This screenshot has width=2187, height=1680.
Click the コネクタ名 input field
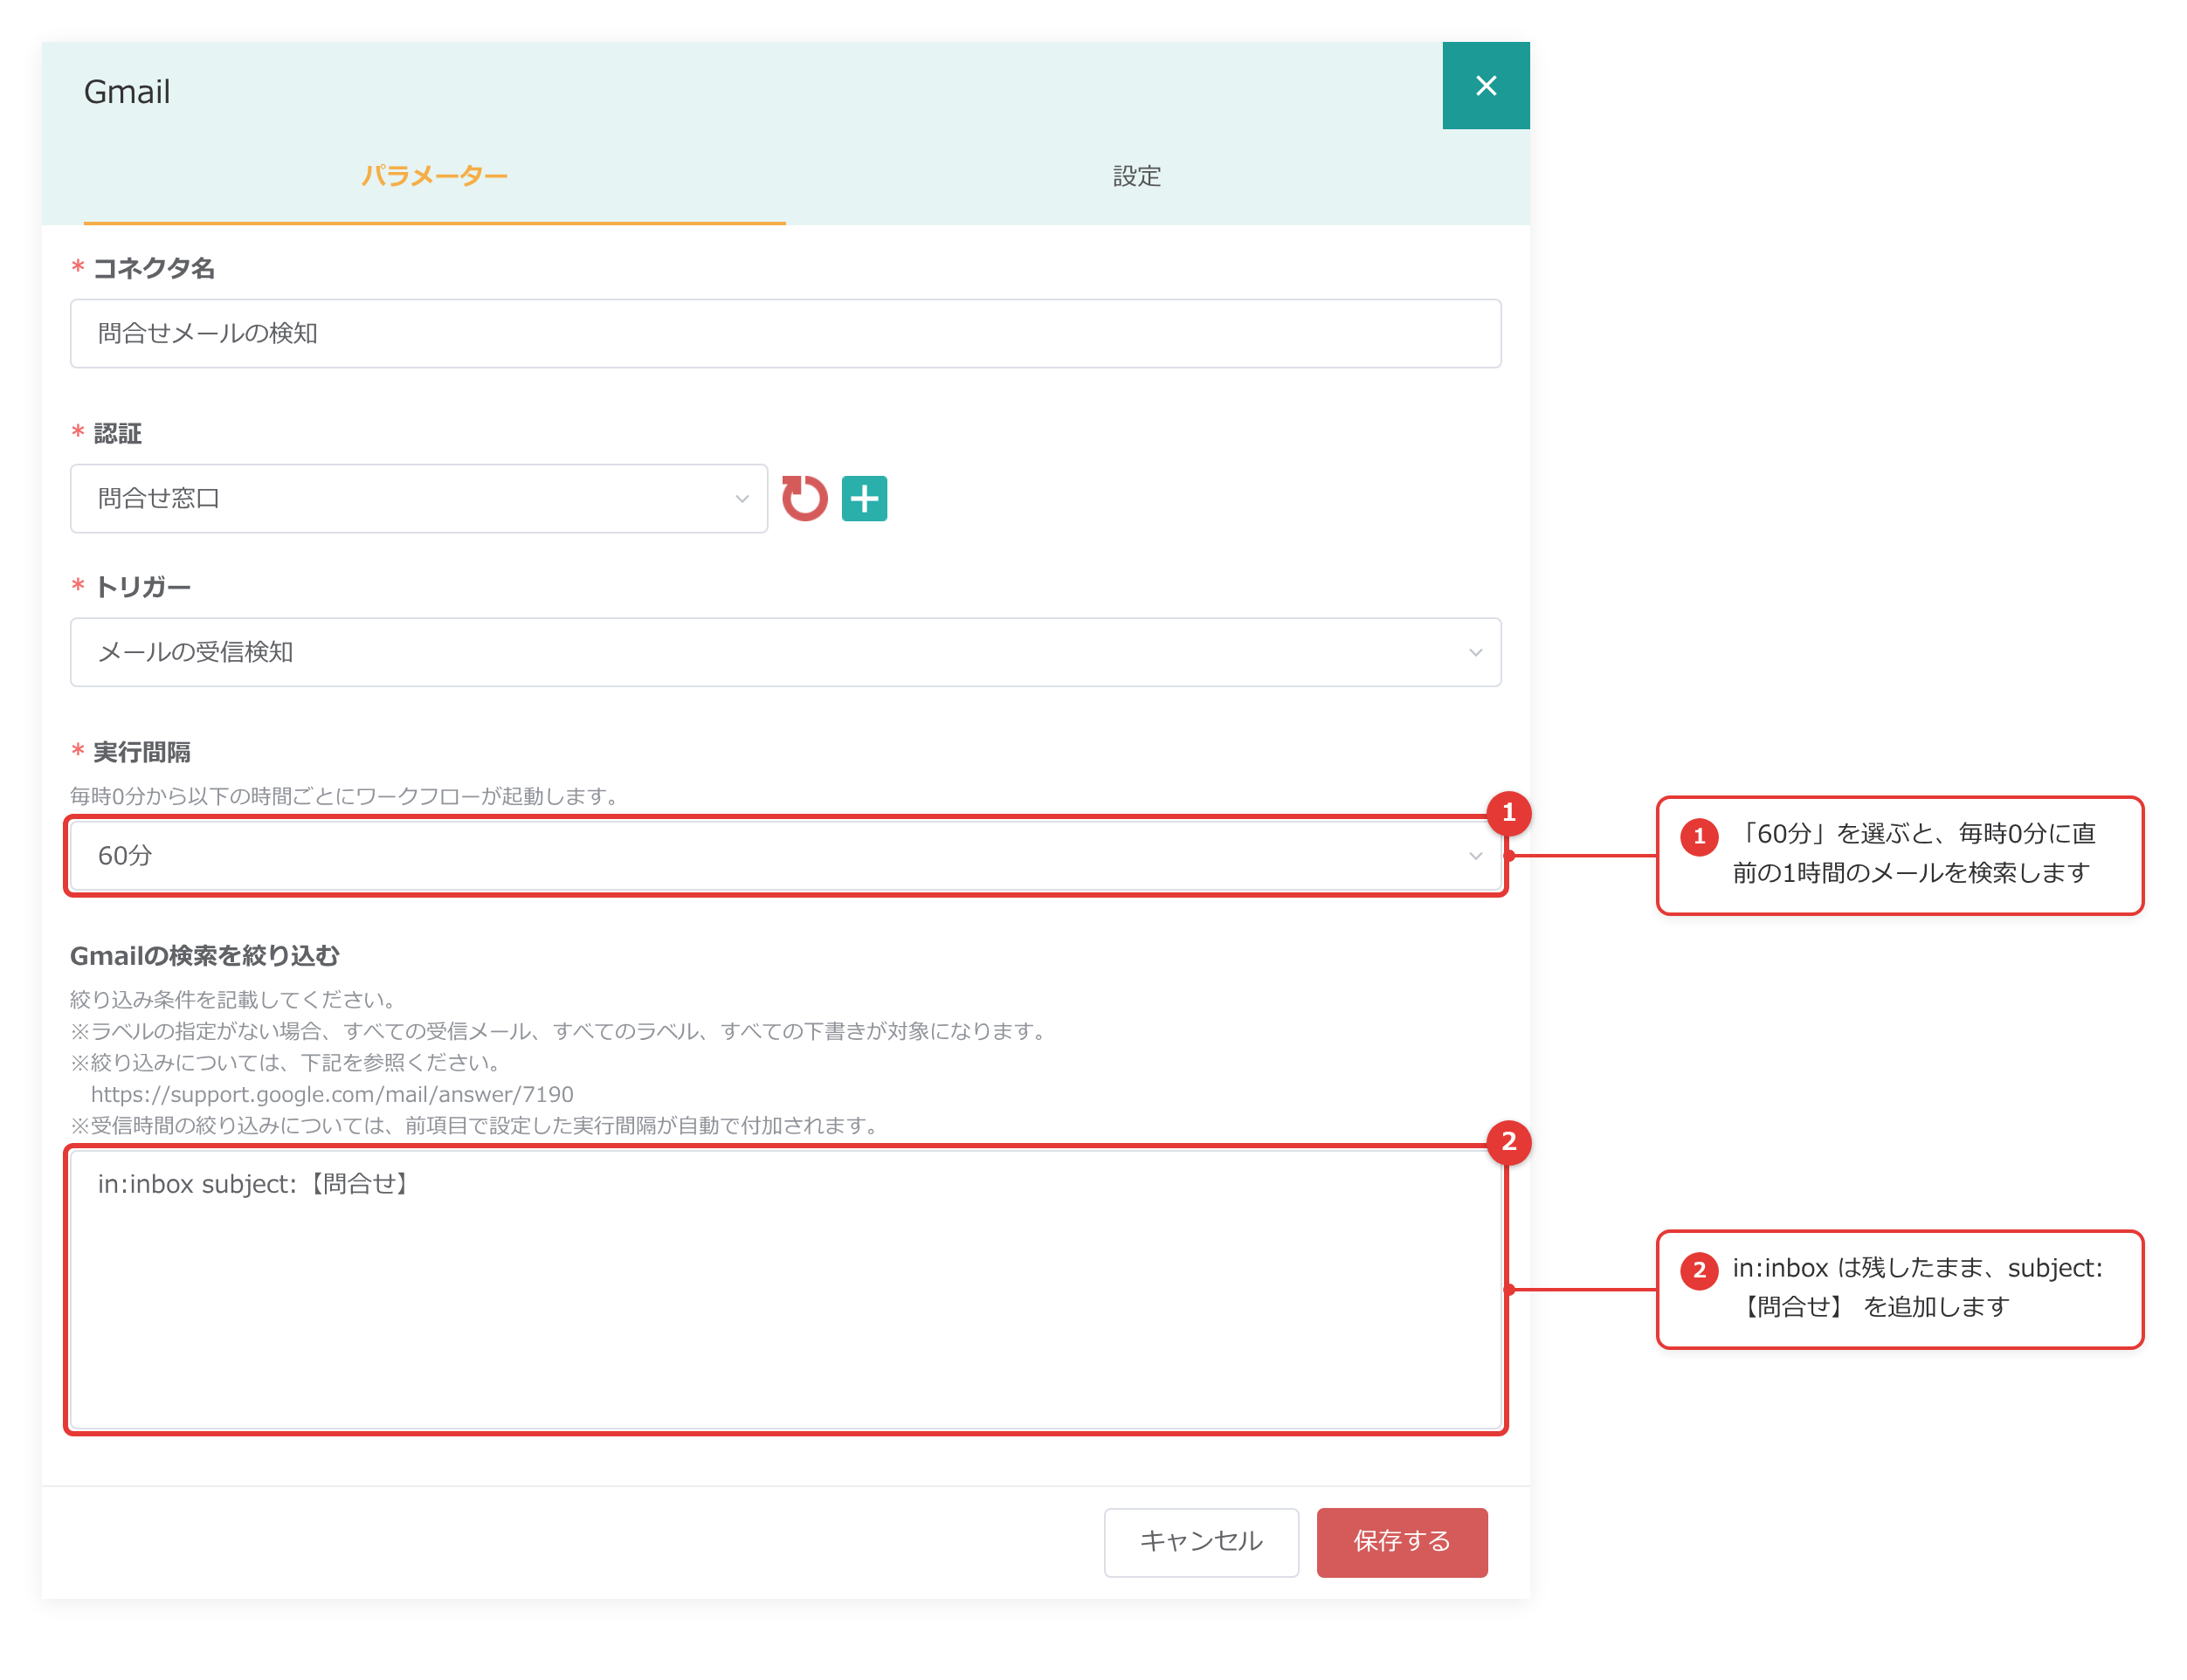point(786,333)
